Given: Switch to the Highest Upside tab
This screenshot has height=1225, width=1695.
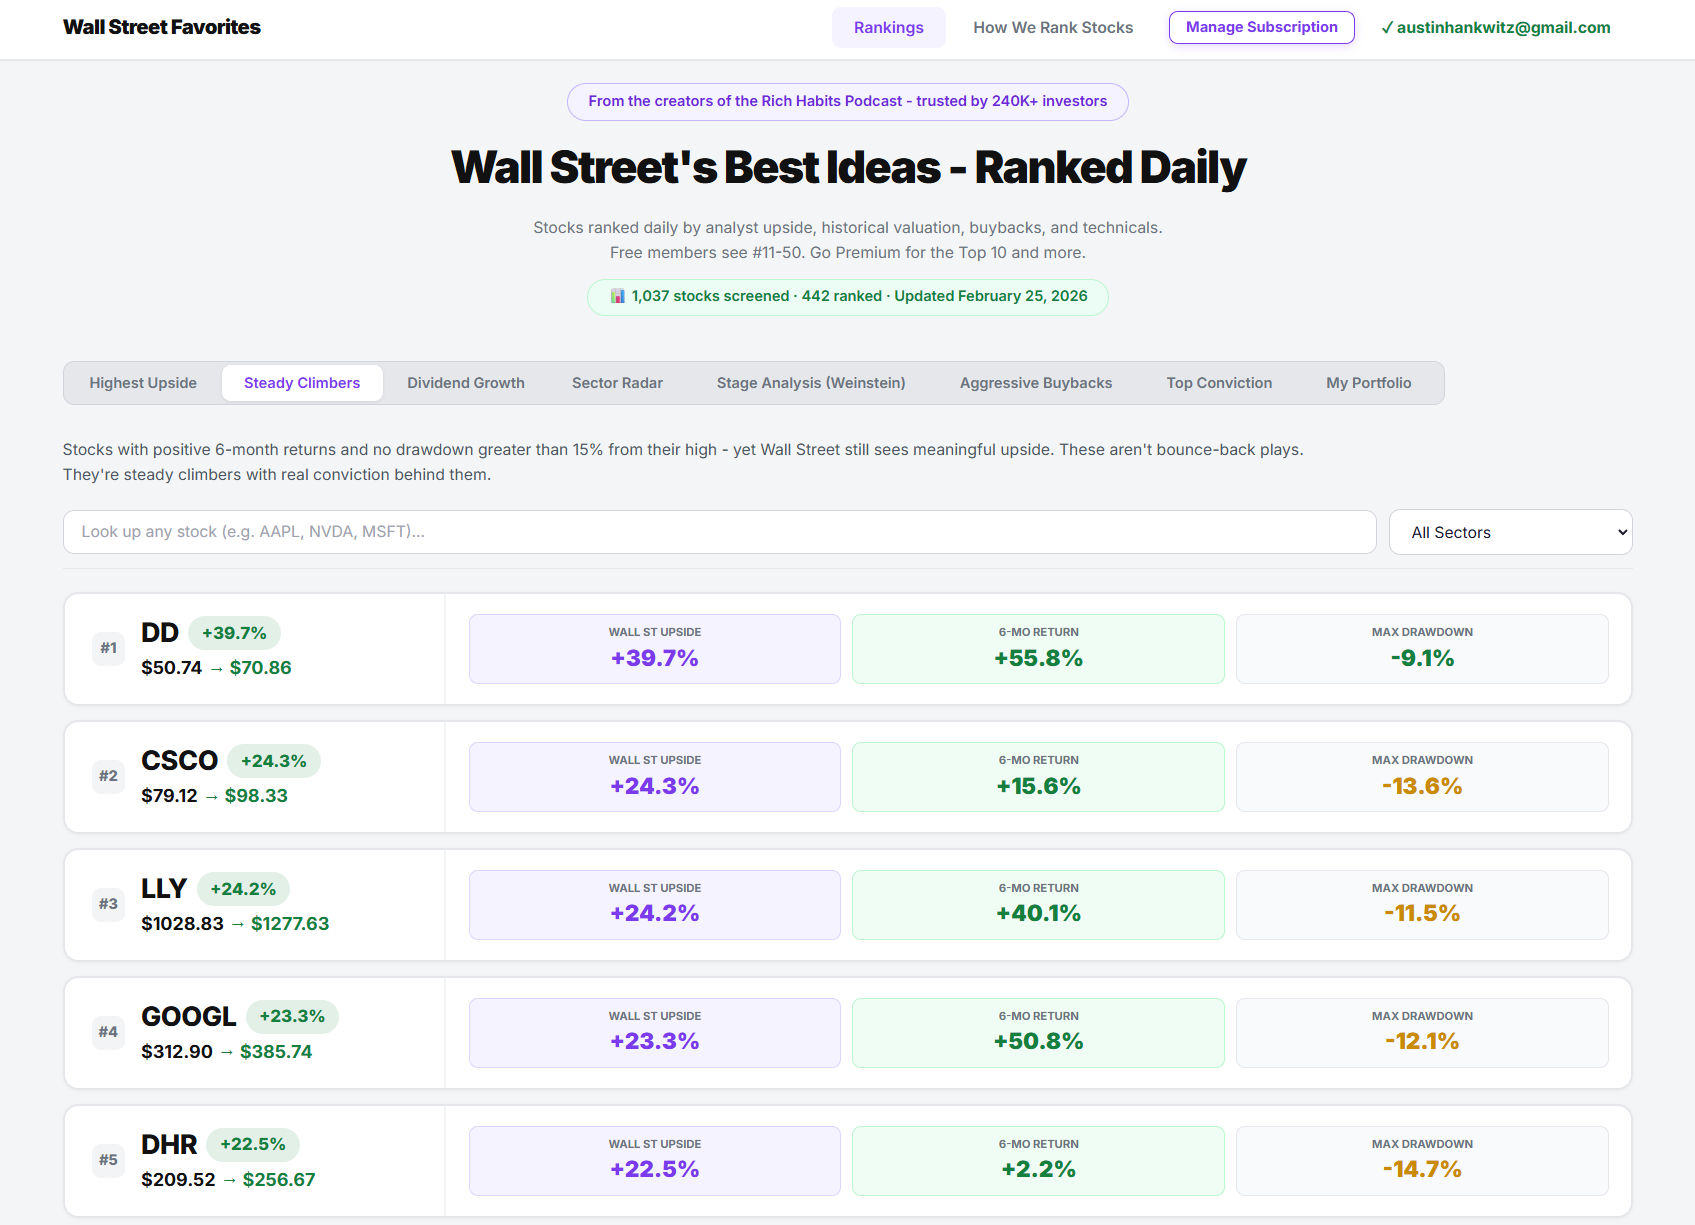Looking at the screenshot, I should click(143, 383).
